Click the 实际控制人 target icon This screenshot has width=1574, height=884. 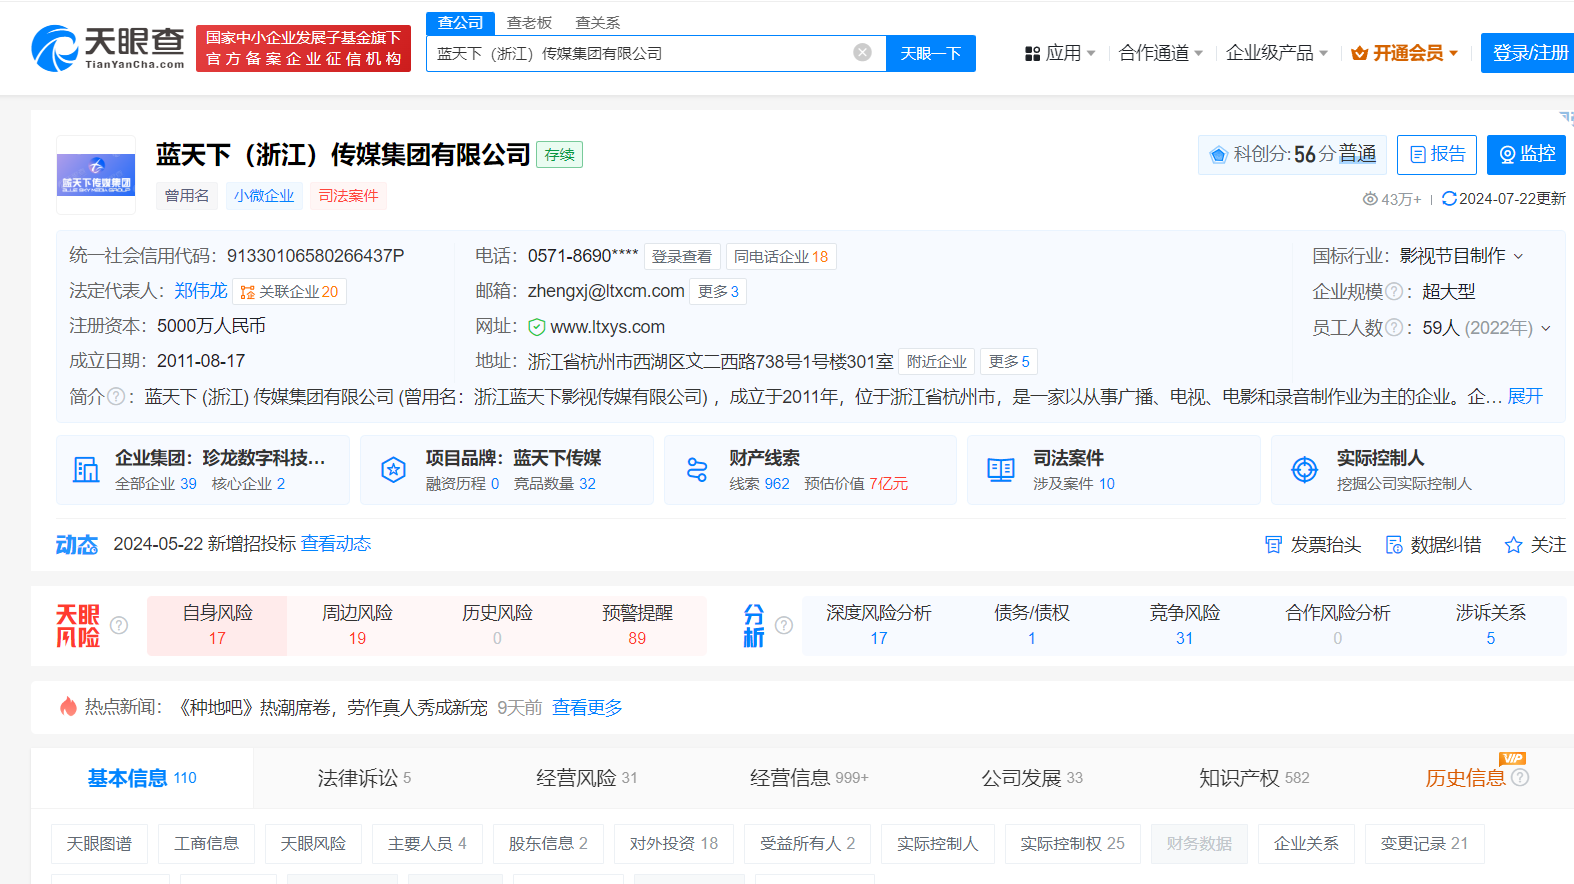[1304, 470]
